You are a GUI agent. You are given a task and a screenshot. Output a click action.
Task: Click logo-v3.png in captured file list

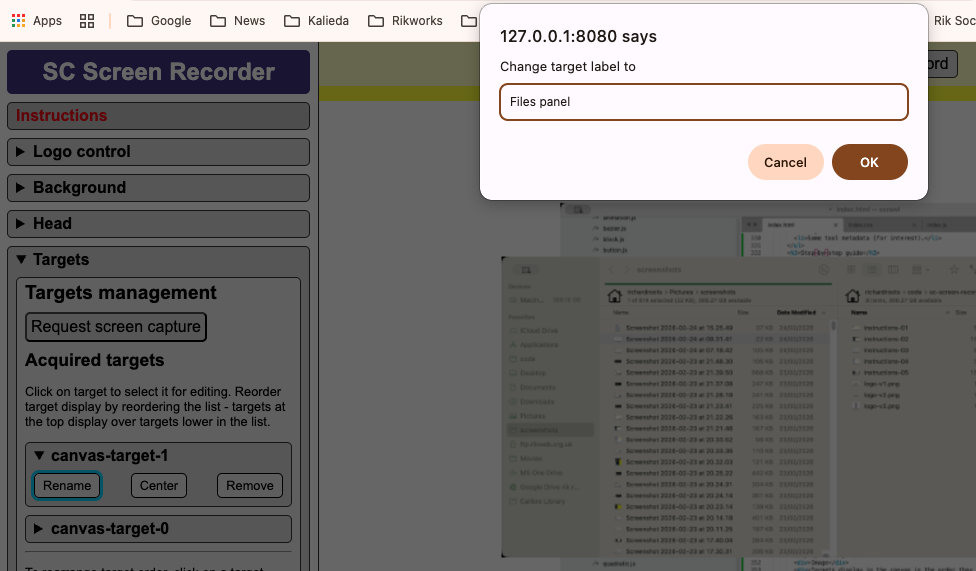(x=881, y=406)
